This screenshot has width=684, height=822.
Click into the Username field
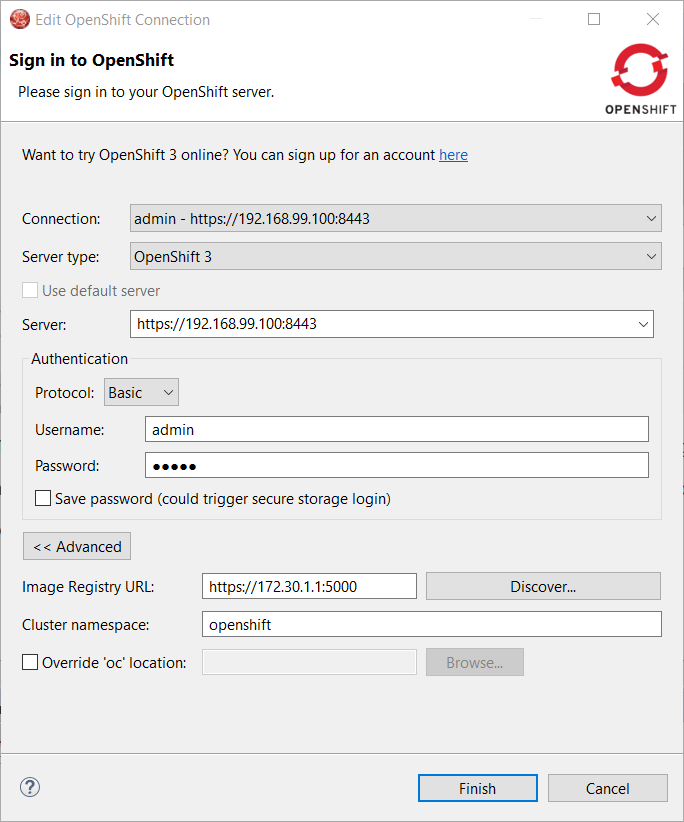click(x=396, y=429)
